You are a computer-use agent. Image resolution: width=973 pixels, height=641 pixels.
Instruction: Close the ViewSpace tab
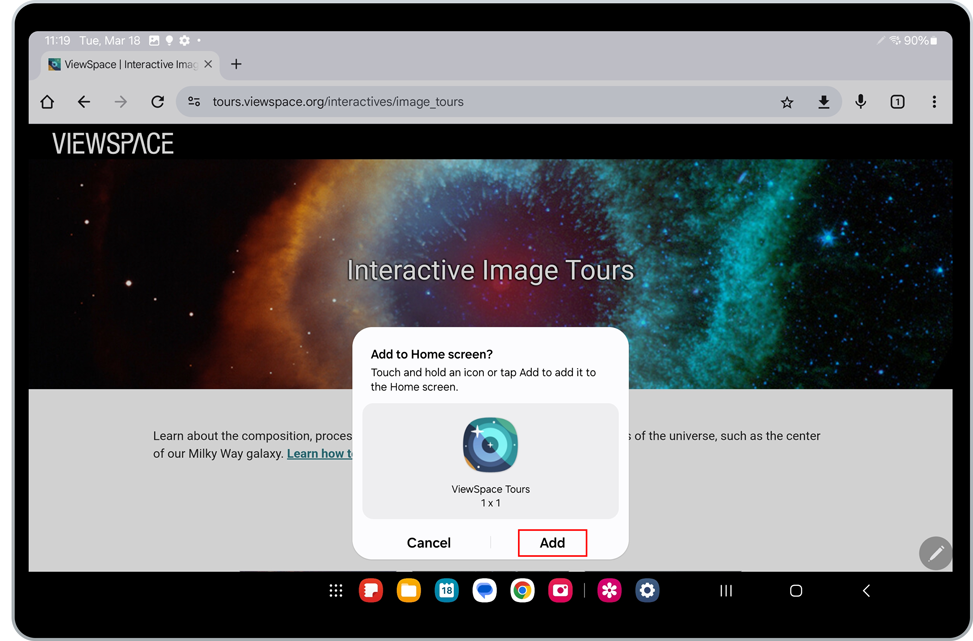208,64
